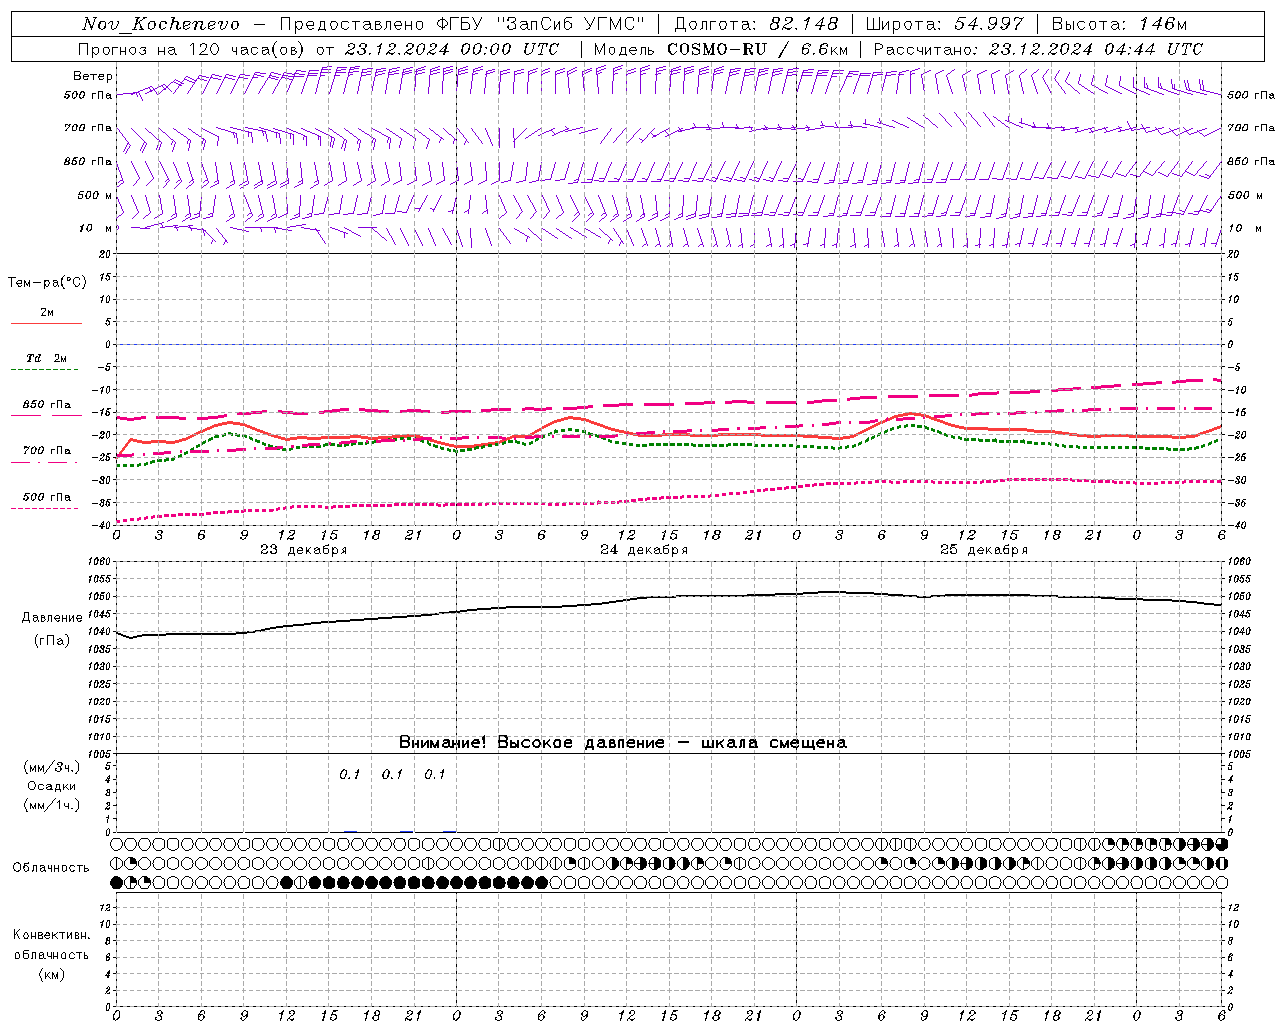
Task: Click the (км) unit label for convective cloud
Action: pyautogui.click(x=51, y=974)
